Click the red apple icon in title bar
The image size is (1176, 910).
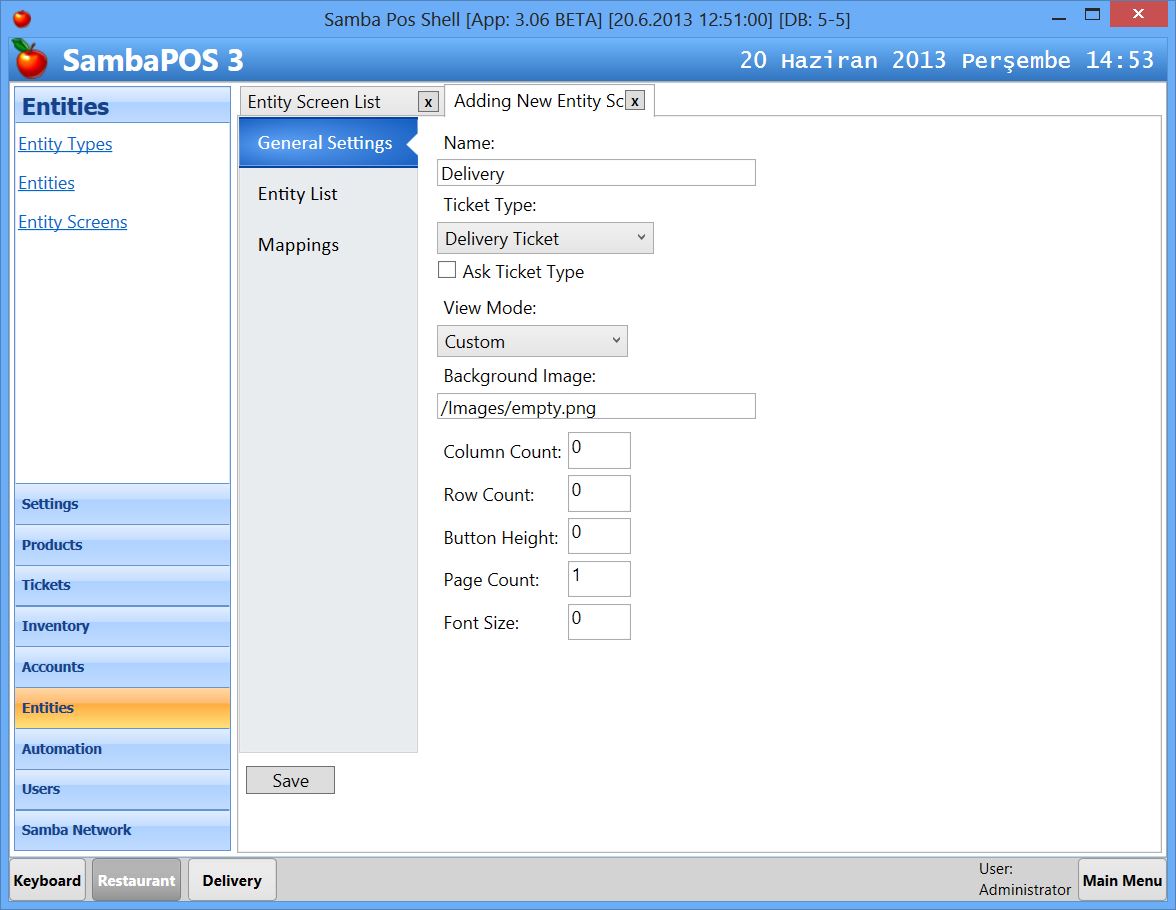coord(22,16)
